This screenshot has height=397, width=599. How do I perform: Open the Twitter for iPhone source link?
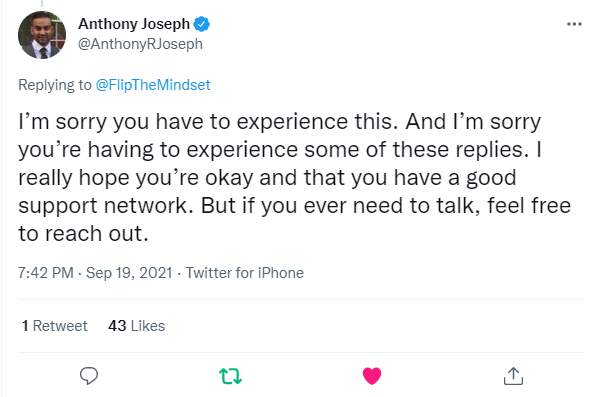tap(244, 273)
